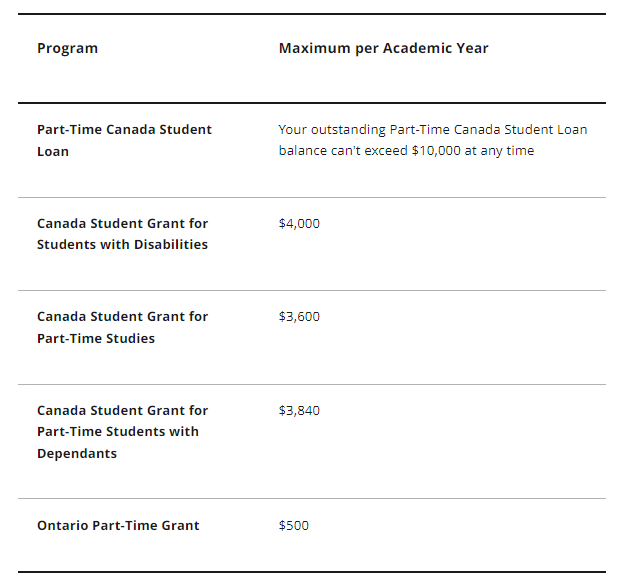621x587 pixels.
Task: Click the words "Part-Time Studies" in the third row
Action: coord(96,339)
